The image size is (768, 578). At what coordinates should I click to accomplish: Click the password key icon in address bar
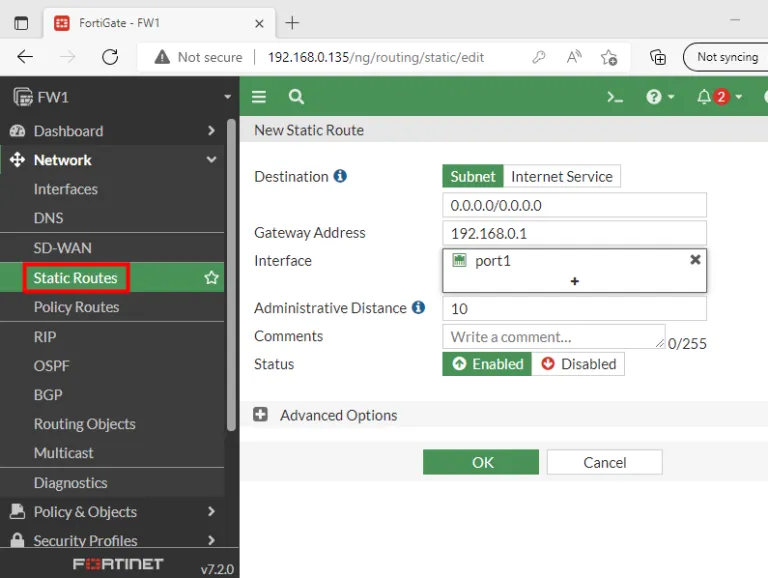pos(538,57)
